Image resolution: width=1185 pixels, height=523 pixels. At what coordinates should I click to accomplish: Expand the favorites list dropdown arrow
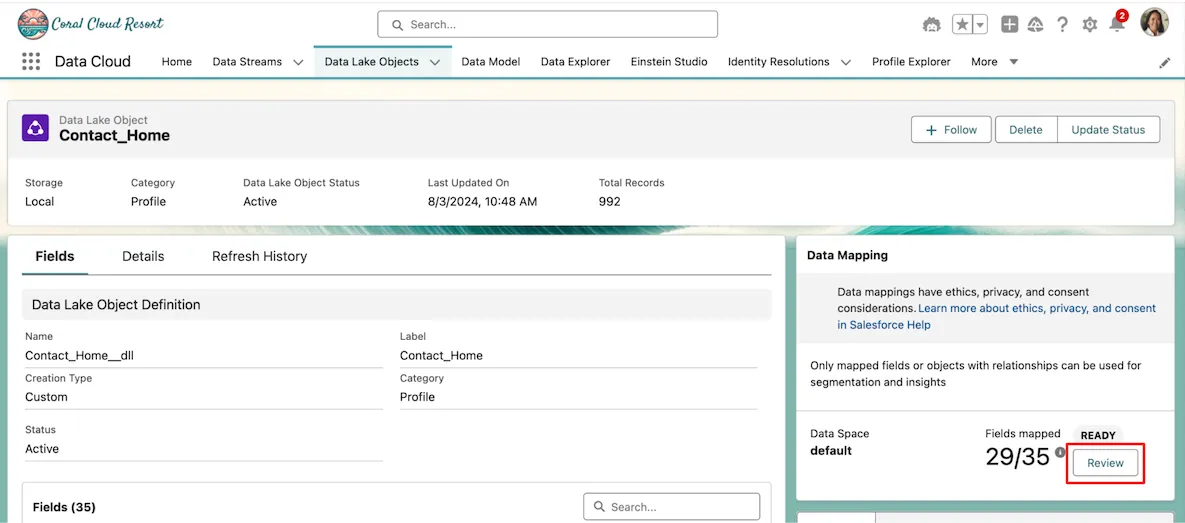980,24
